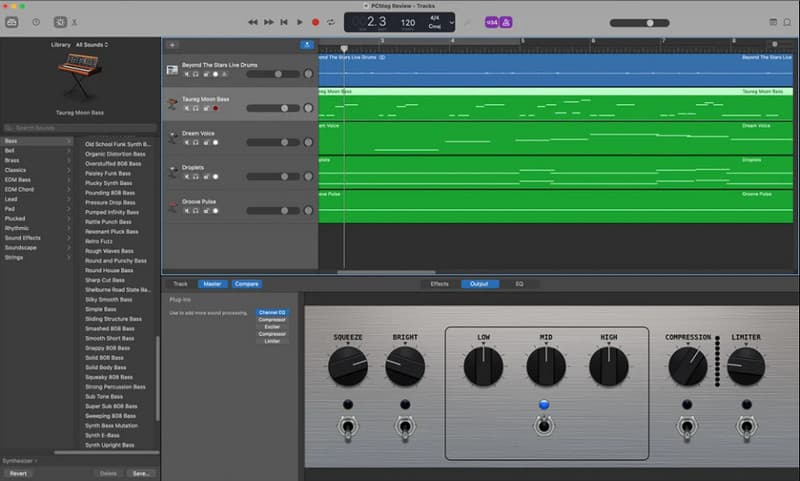The width and height of the screenshot is (800, 481).
Task: Flip the Limiter toggle switch
Action: [x=746, y=429]
